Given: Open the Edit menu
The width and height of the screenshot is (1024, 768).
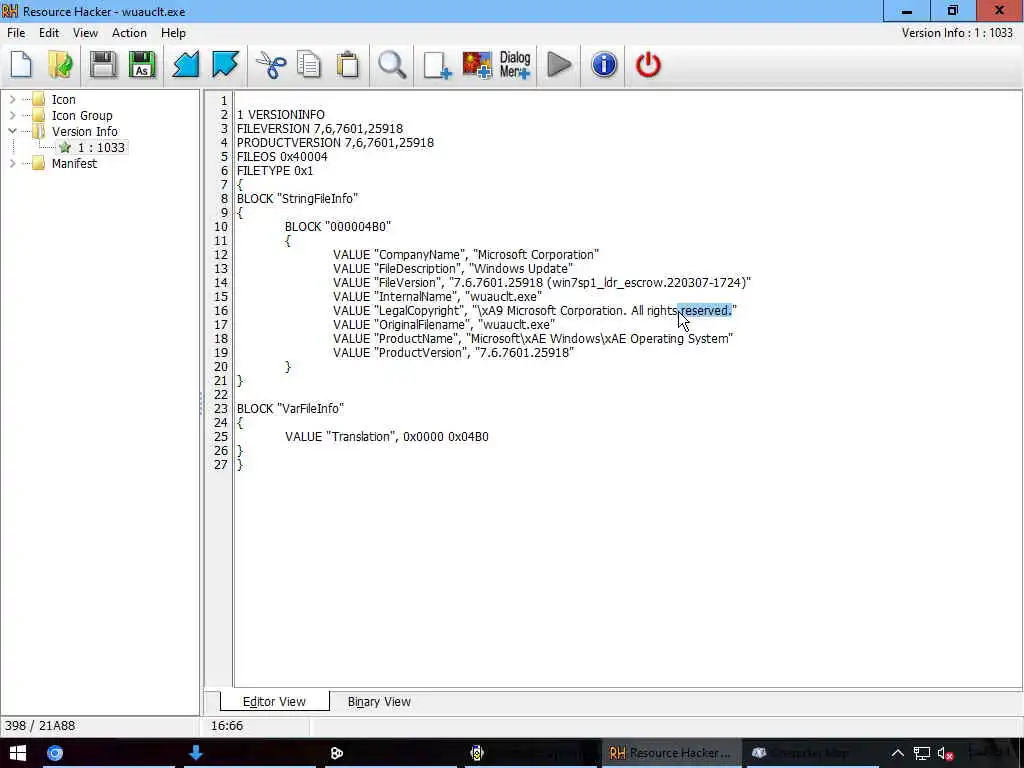Looking at the screenshot, I should point(48,33).
